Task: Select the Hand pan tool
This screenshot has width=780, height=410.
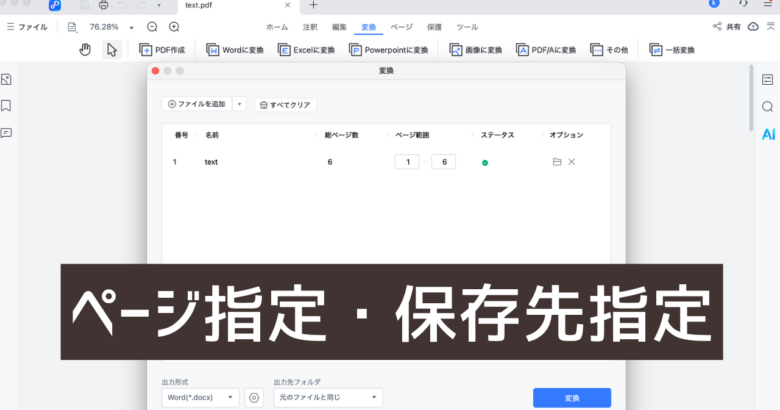Action: tap(85, 49)
